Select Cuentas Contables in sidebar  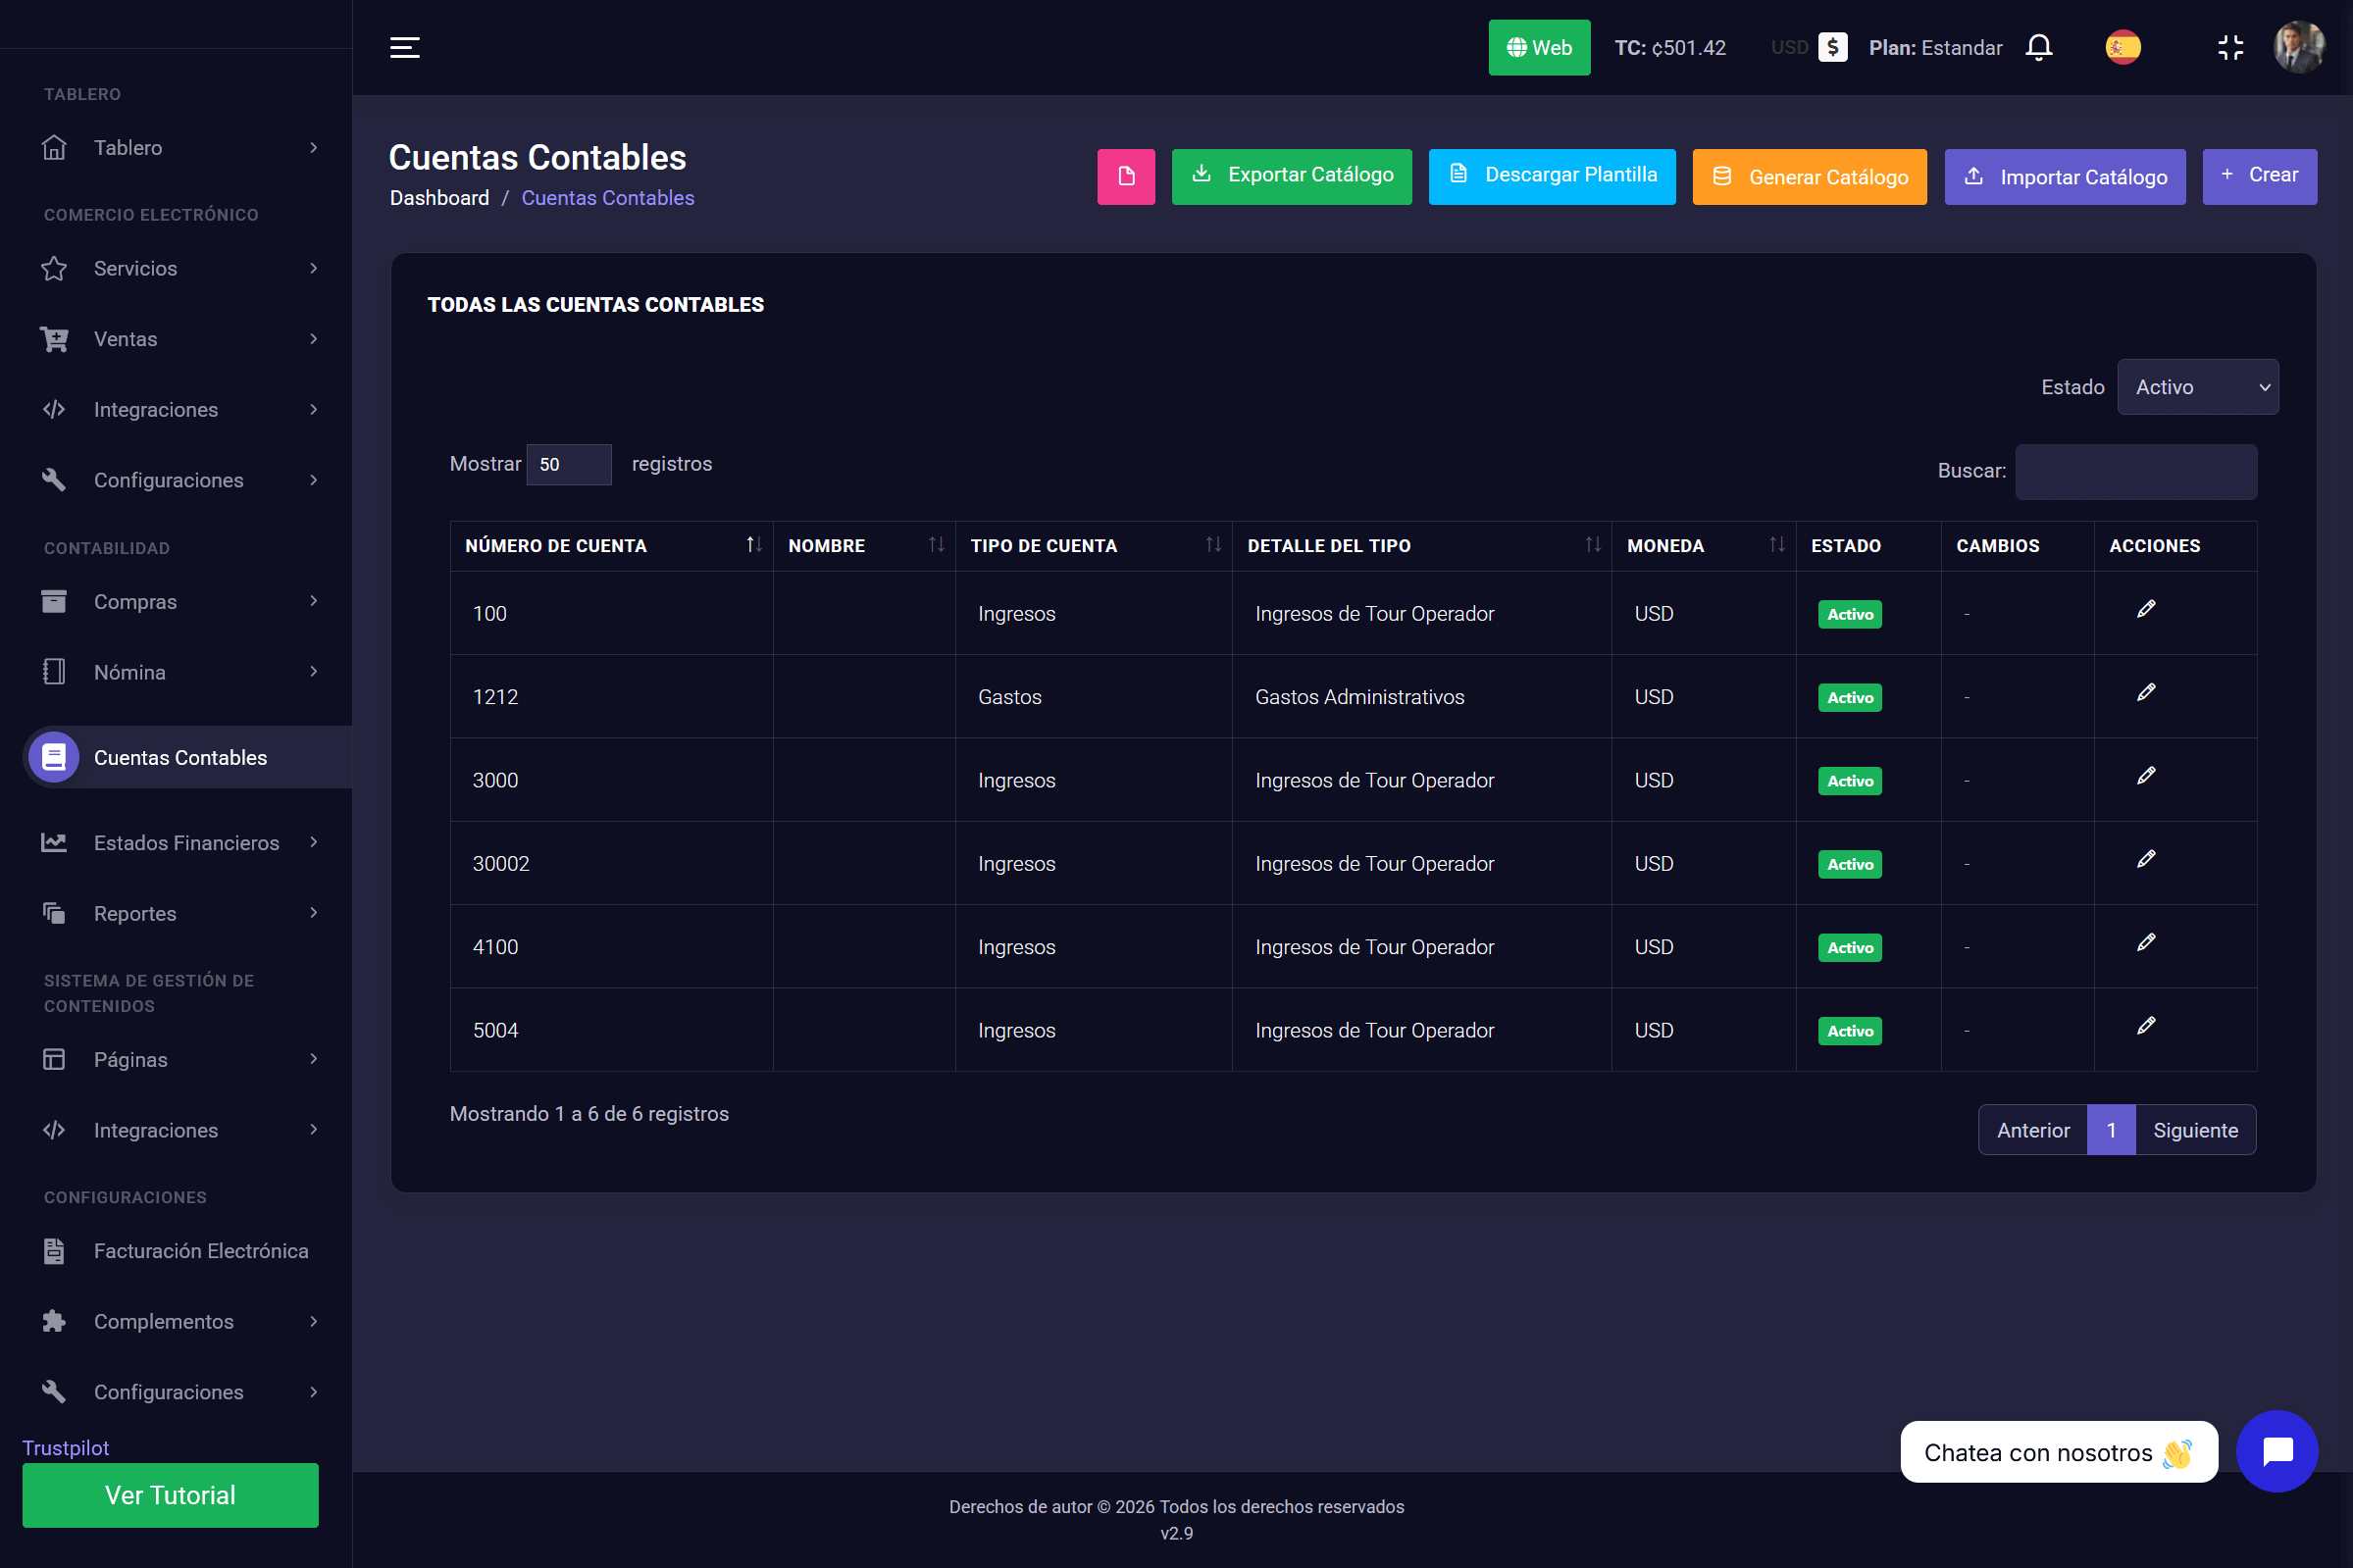click(x=180, y=758)
